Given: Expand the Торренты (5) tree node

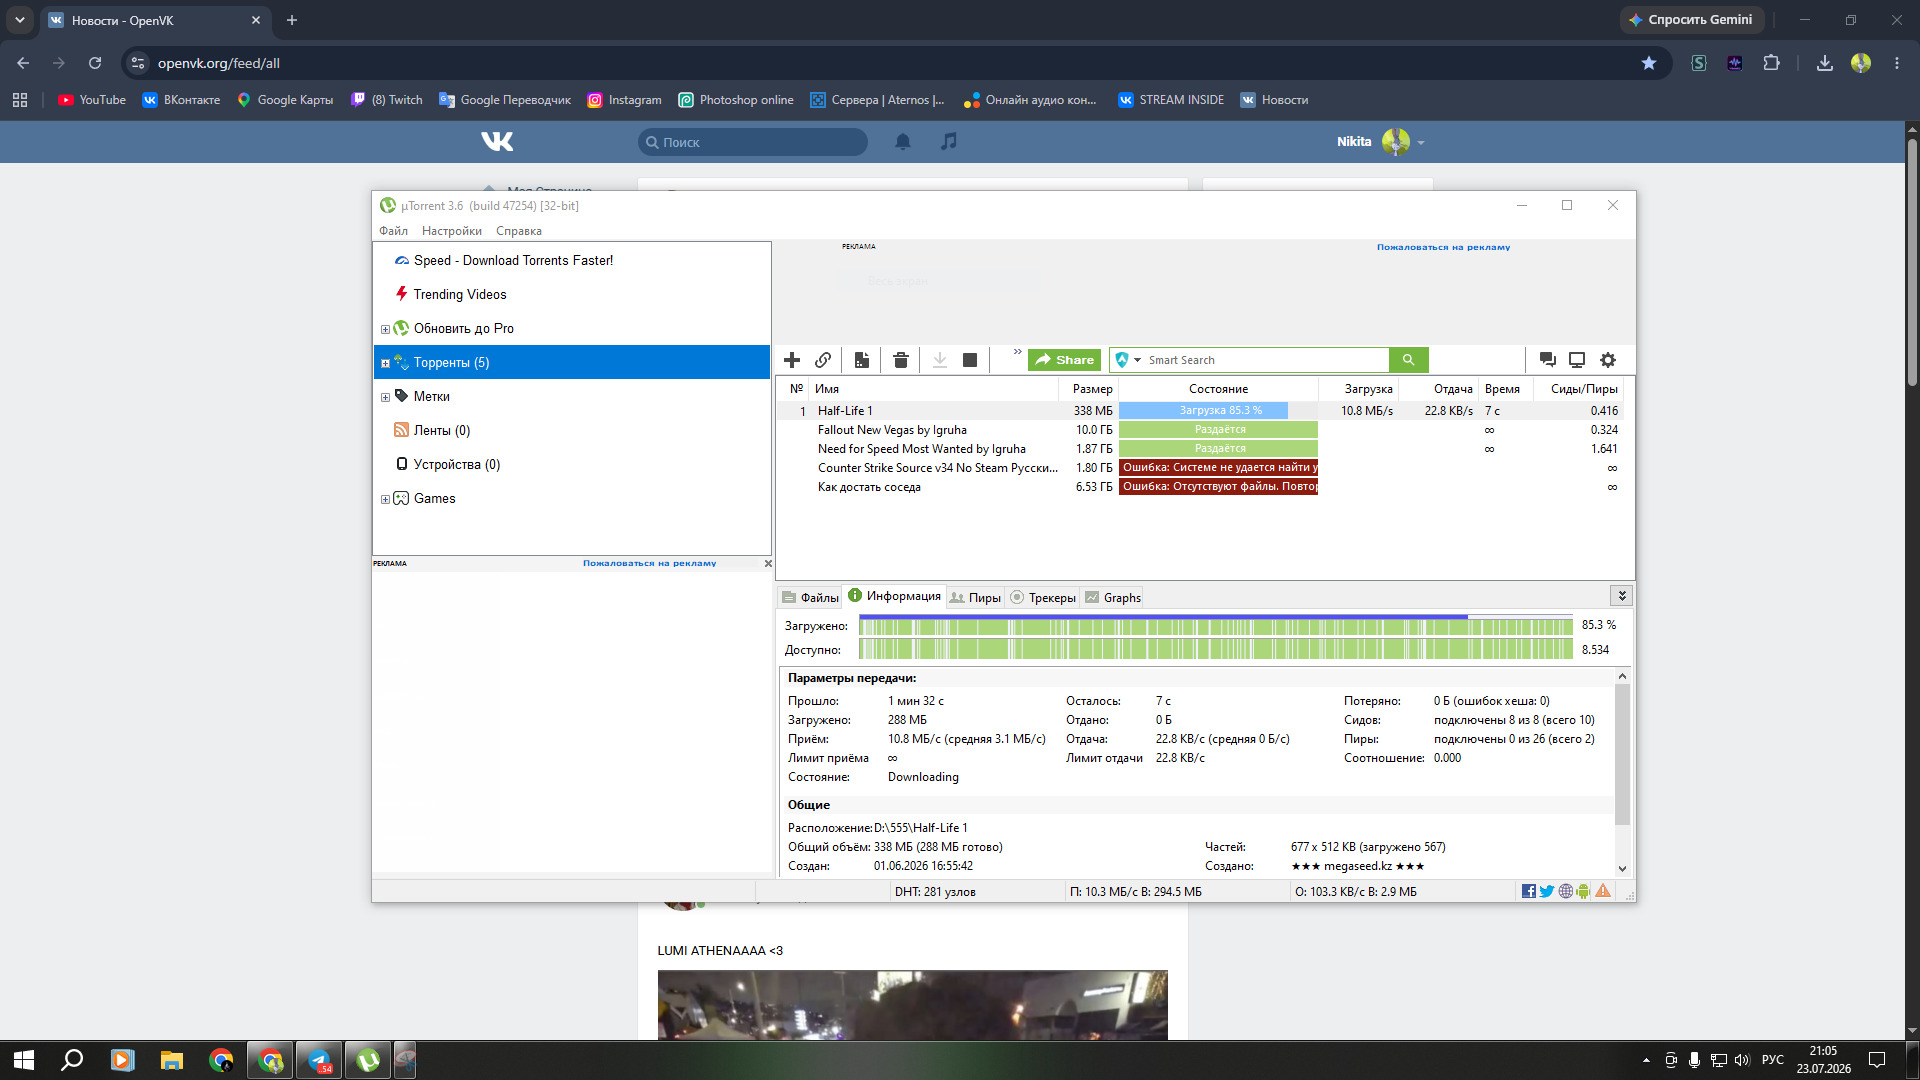Looking at the screenshot, I should [385, 363].
